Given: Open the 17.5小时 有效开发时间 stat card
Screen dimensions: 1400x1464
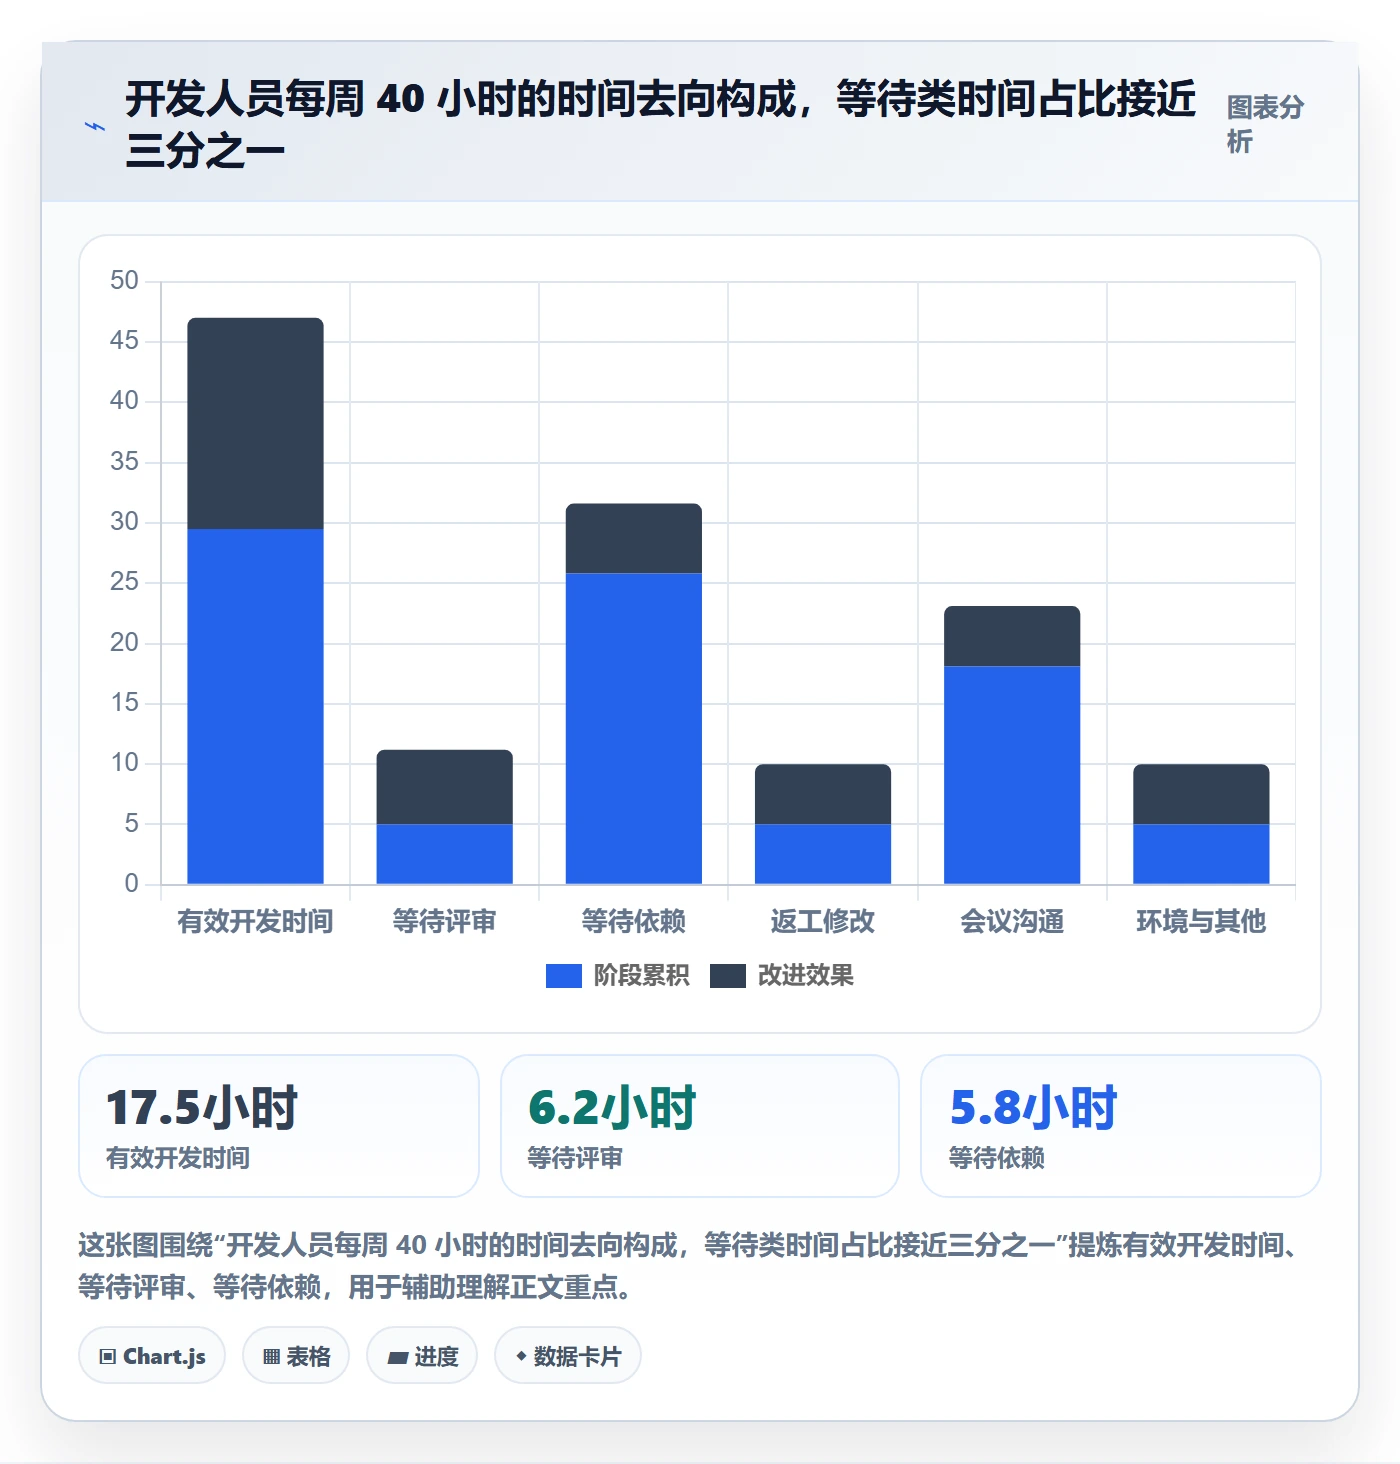Looking at the screenshot, I should [x=279, y=1126].
